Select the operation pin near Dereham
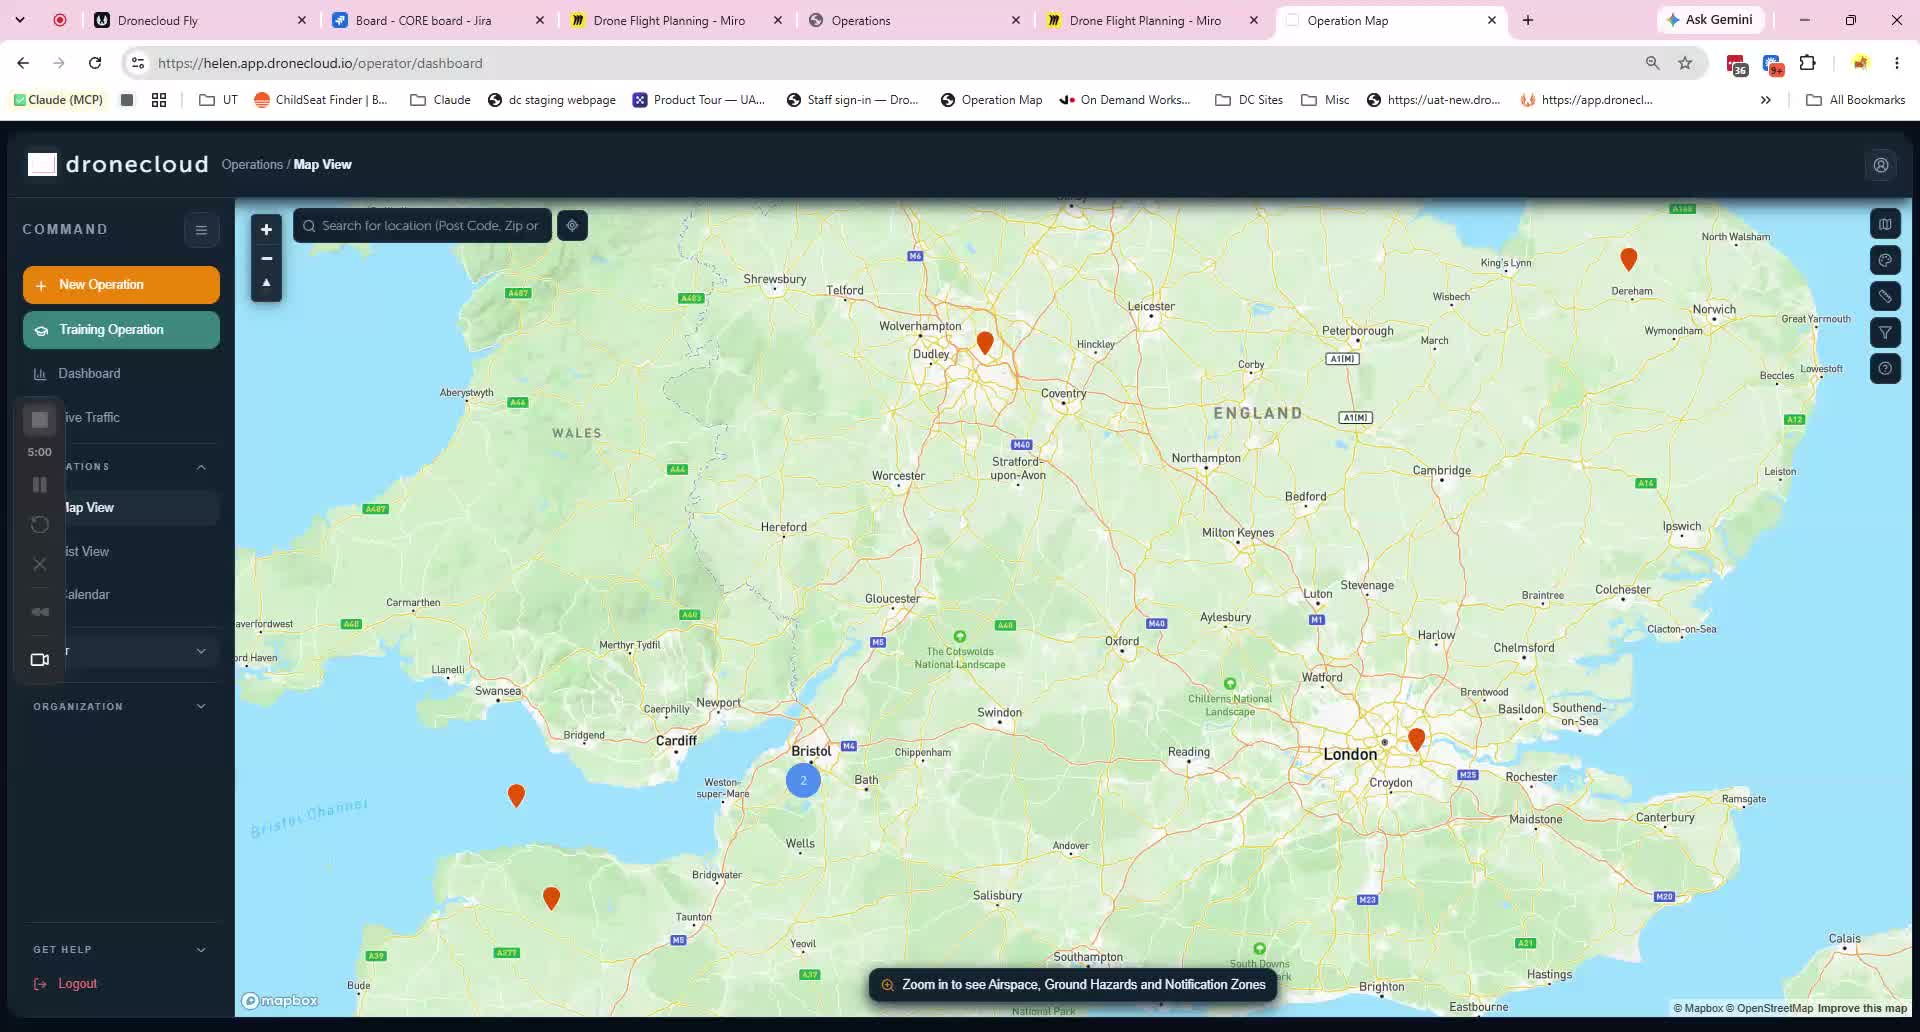Viewport: 1920px width, 1032px height. point(1628,259)
